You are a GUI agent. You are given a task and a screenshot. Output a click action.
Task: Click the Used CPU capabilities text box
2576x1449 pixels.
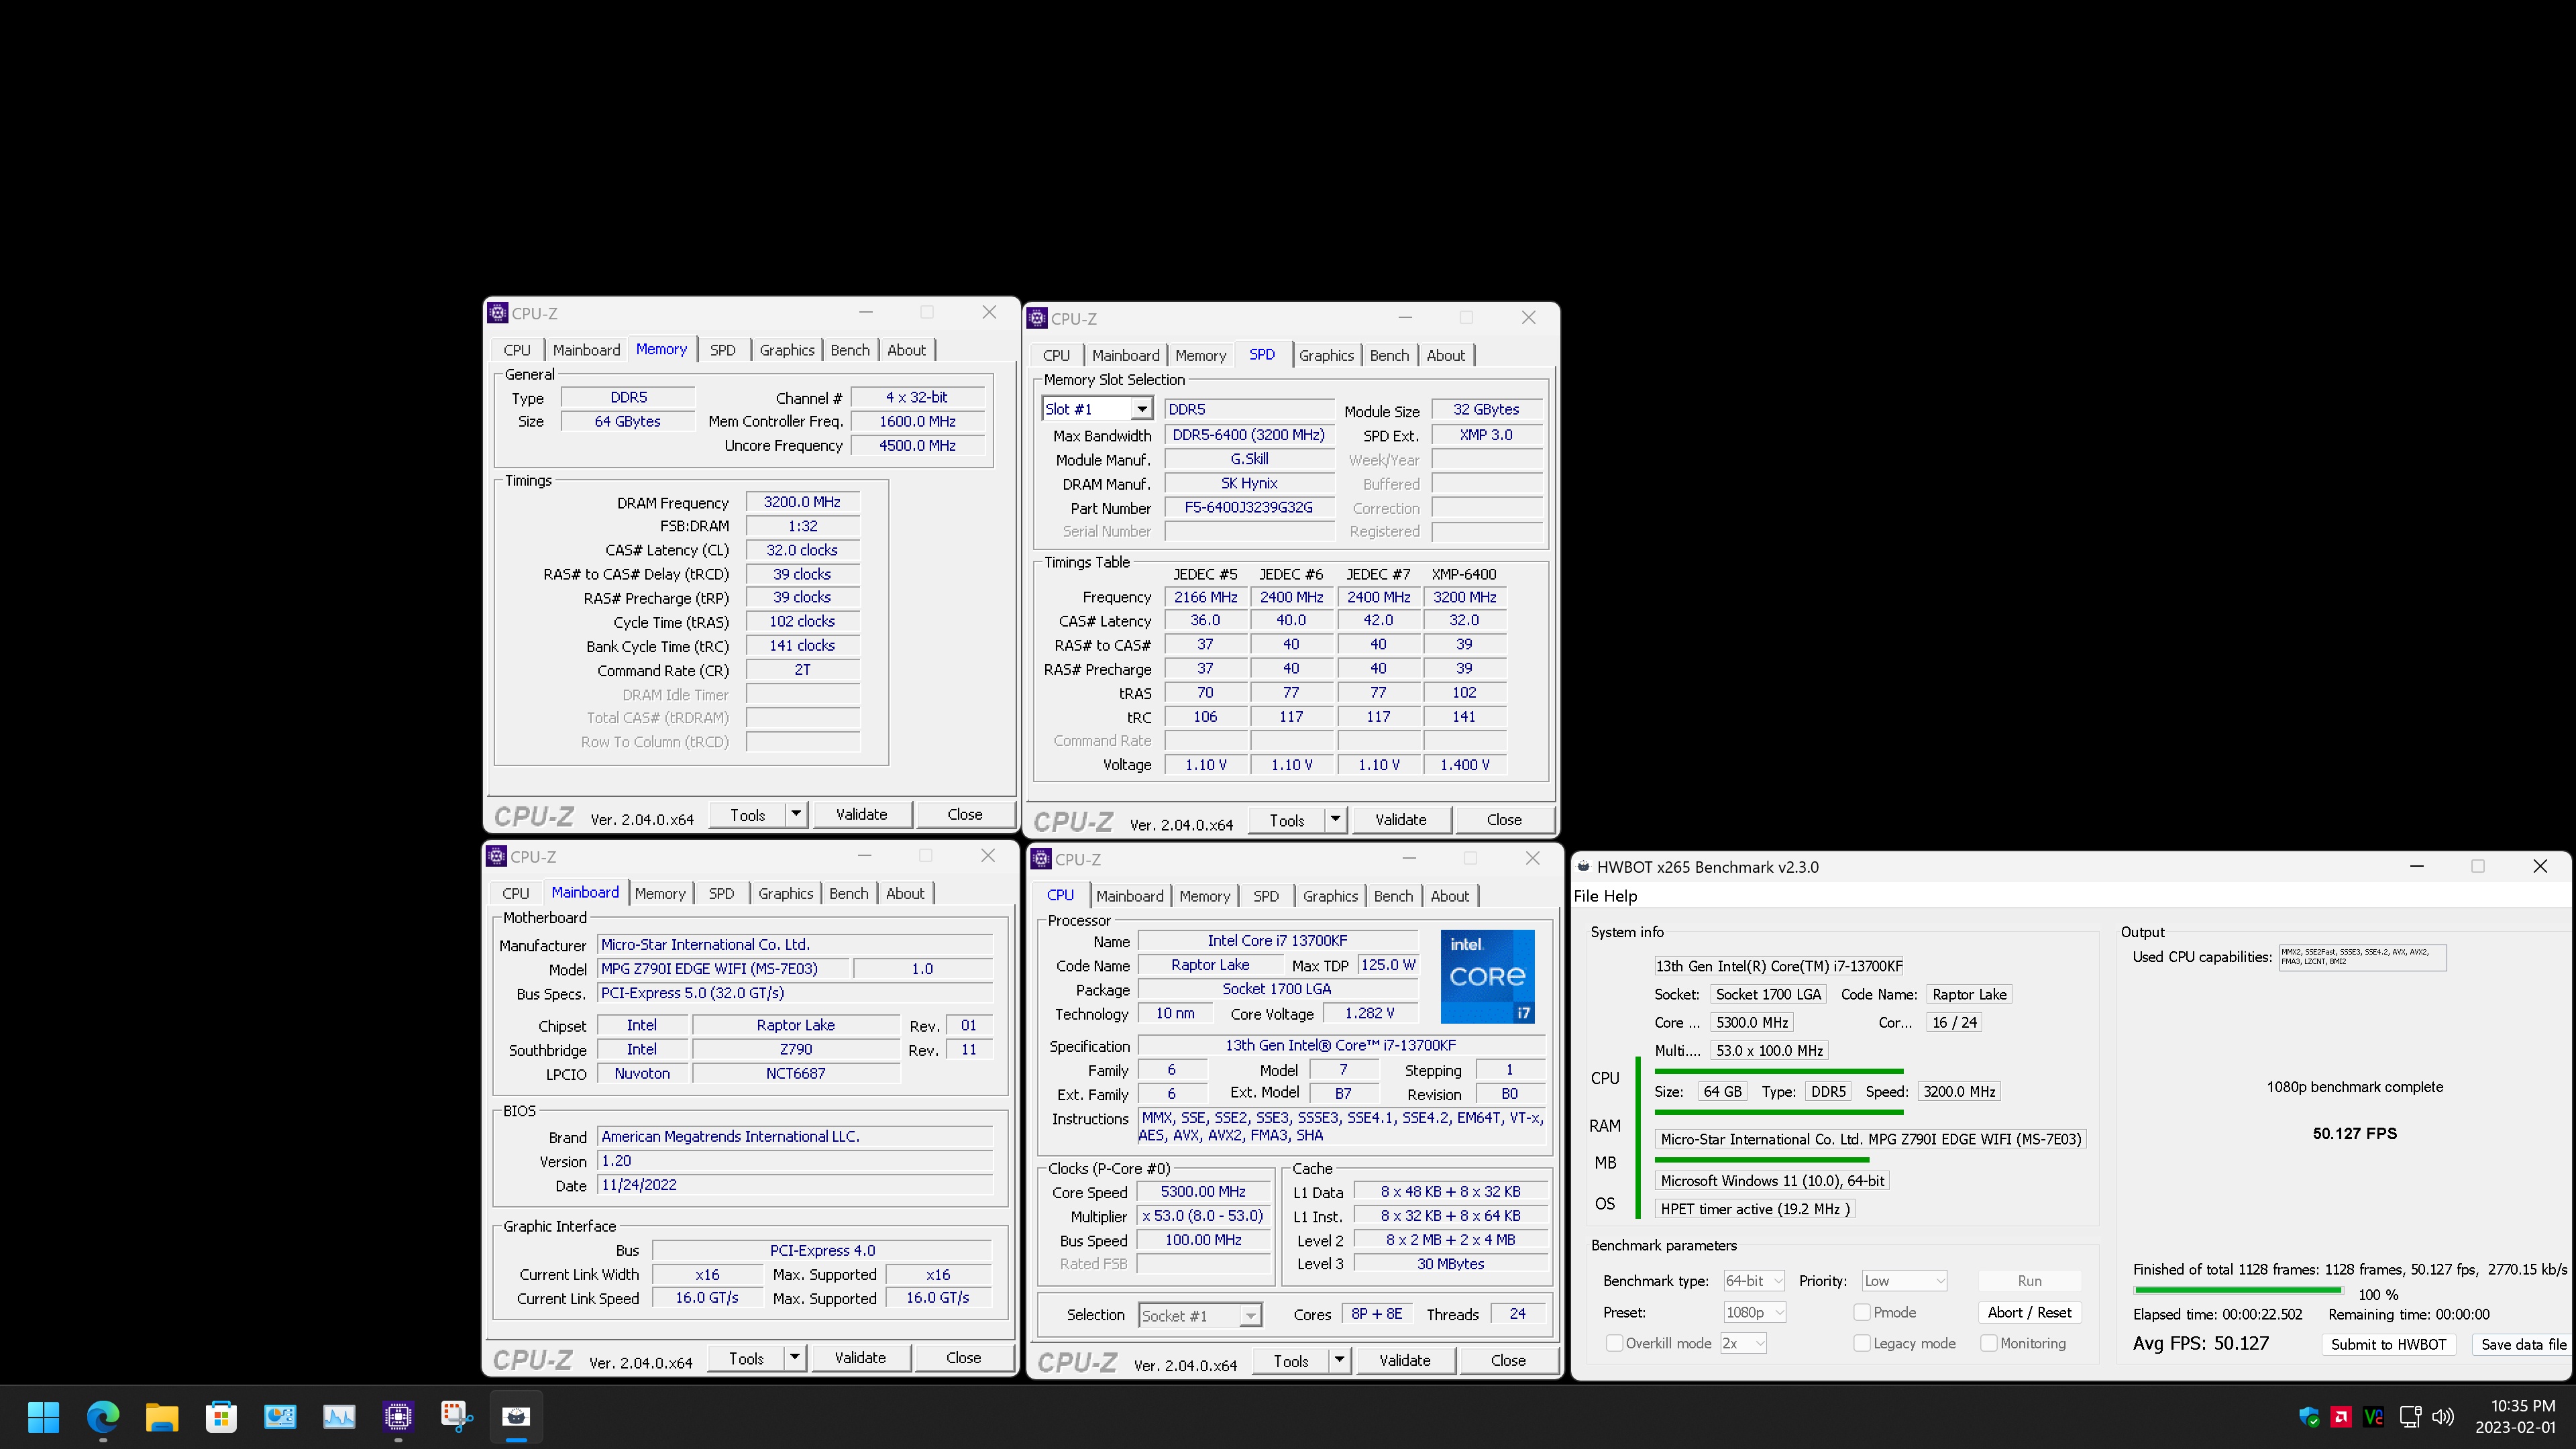click(x=2362, y=957)
